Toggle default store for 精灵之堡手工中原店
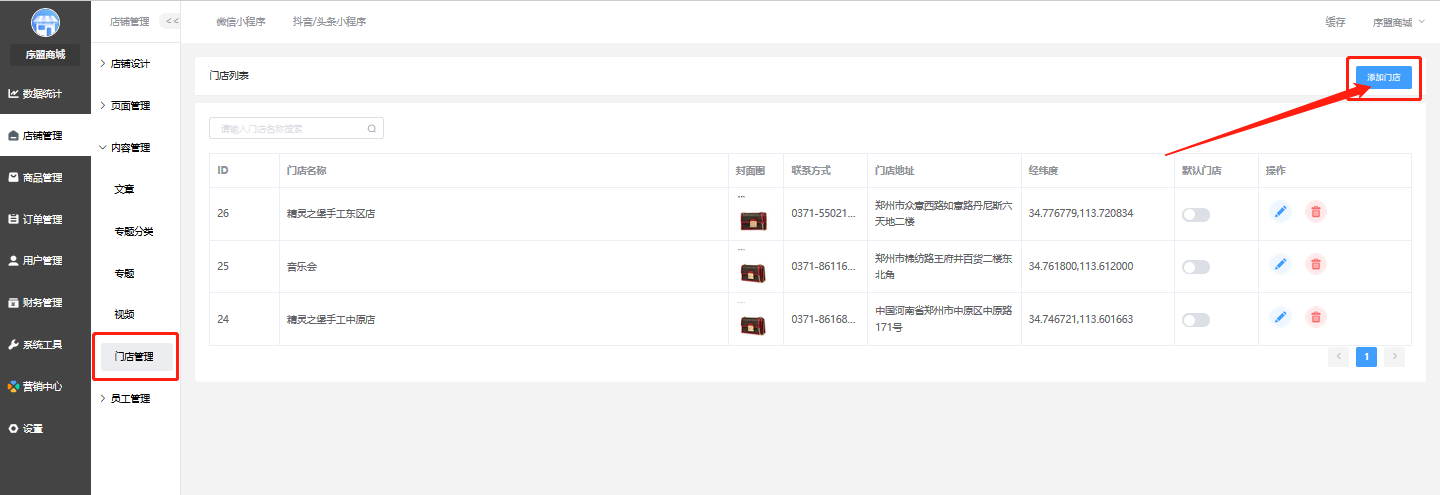This screenshot has height=495, width=1440. (x=1195, y=320)
